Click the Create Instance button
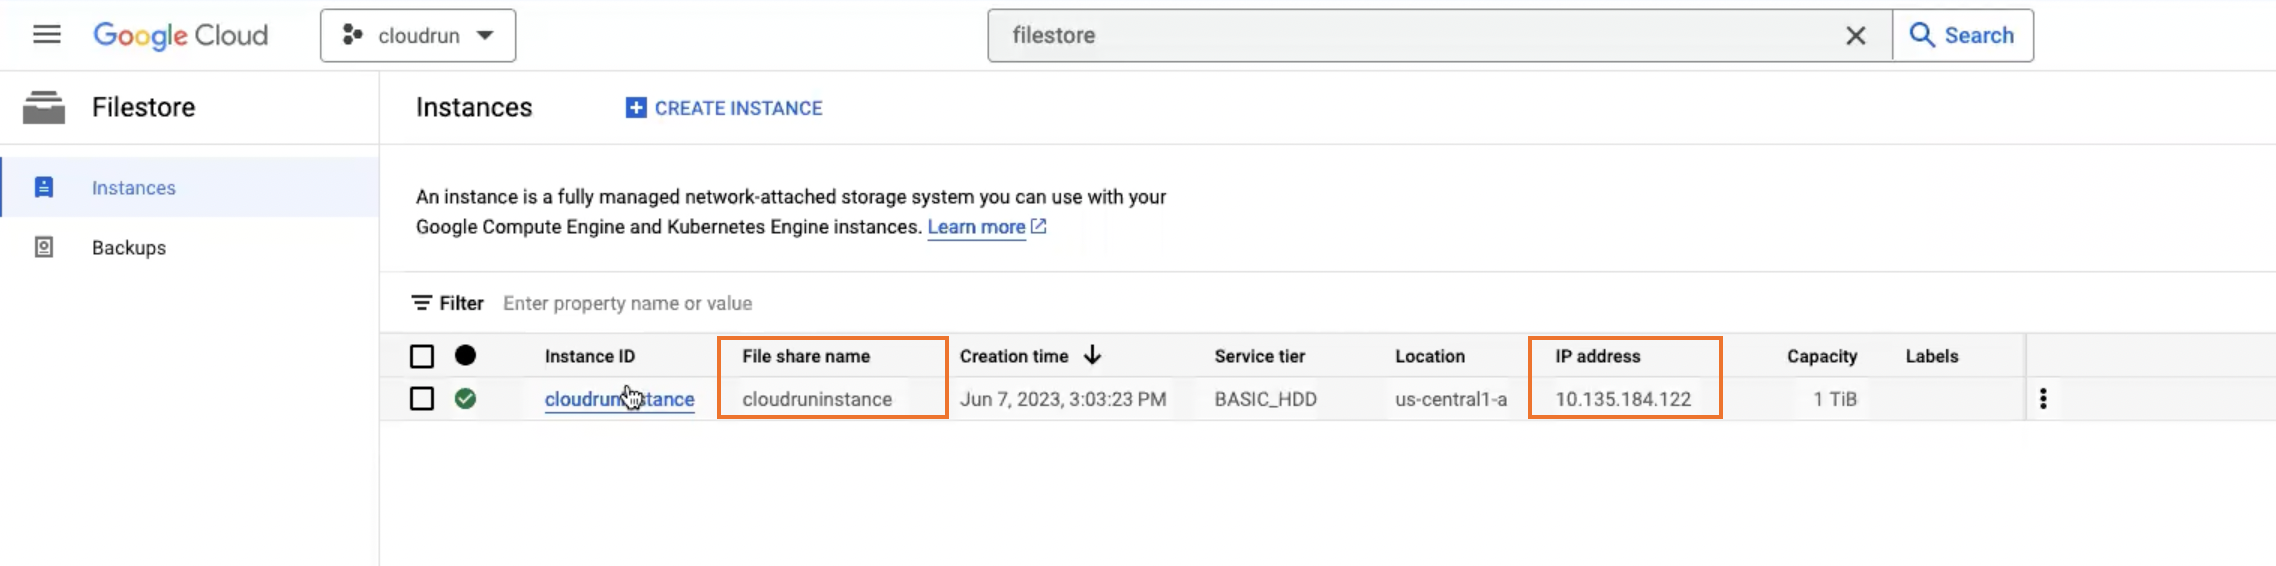The width and height of the screenshot is (2276, 566). [724, 108]
